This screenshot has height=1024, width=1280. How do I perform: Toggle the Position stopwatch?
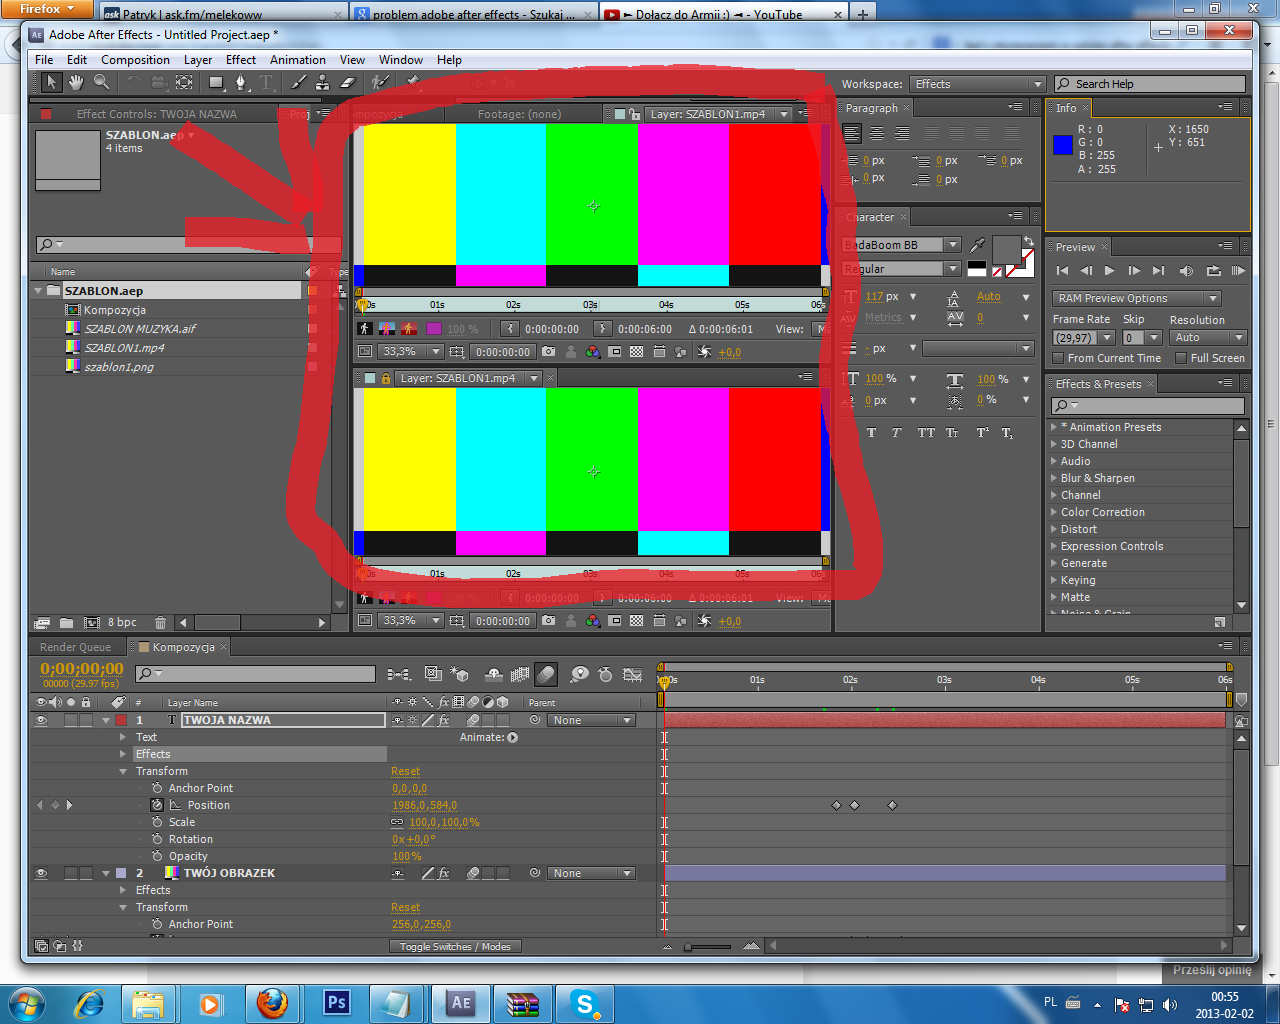click(x=157, y=805)
